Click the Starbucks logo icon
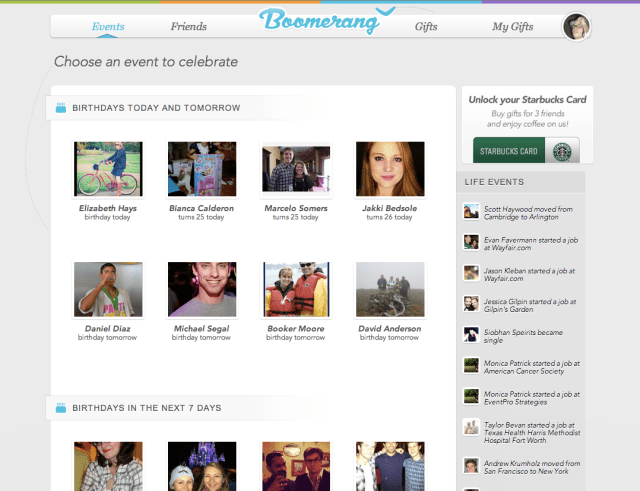Viewport: 640px width, 491px height. pyautogui.click(x=562, y=151)
